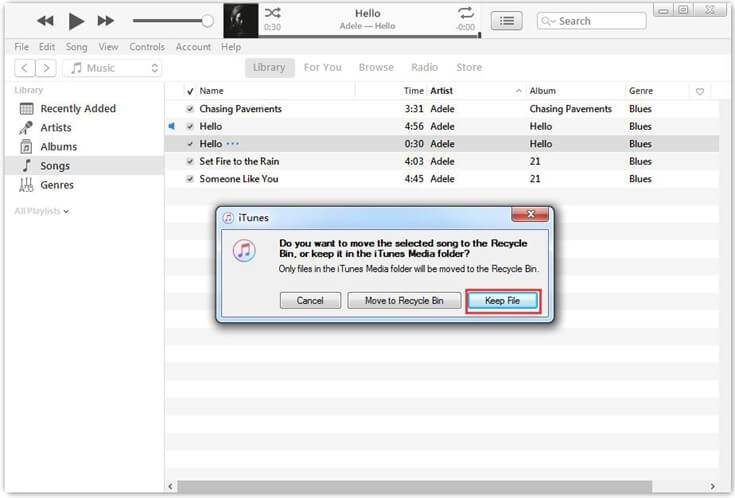Click Cancel in the iTunes dialog
This screenshot has height=498, width=735.
(310, 301)
